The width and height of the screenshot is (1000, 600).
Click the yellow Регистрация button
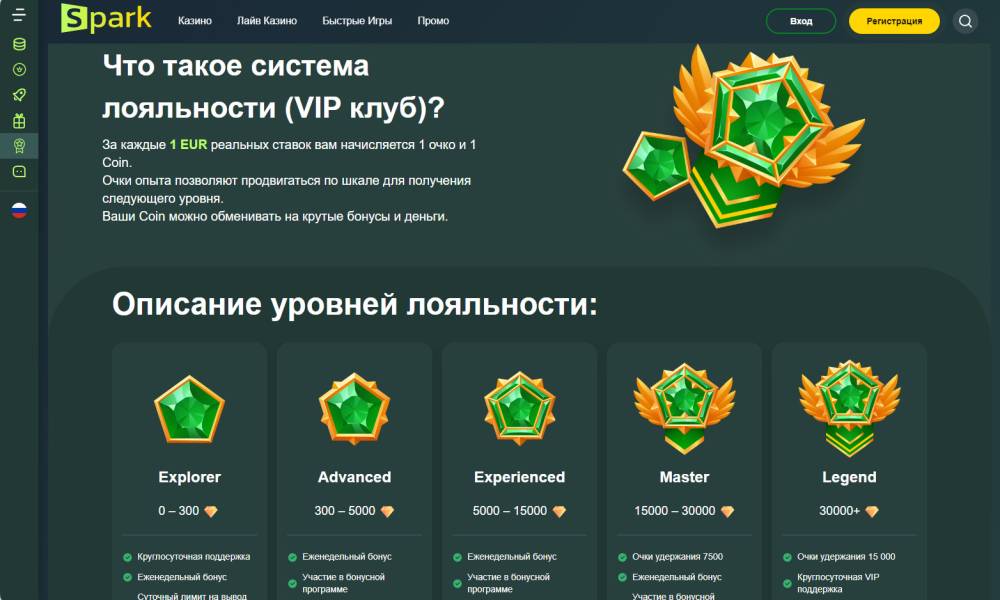tap(893, 21)
